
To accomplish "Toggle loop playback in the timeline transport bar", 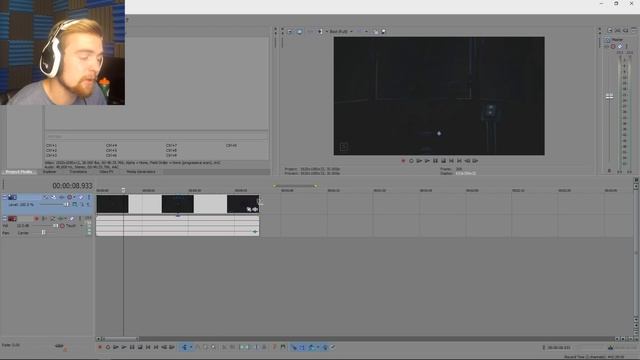I will (x=108, y=347).
